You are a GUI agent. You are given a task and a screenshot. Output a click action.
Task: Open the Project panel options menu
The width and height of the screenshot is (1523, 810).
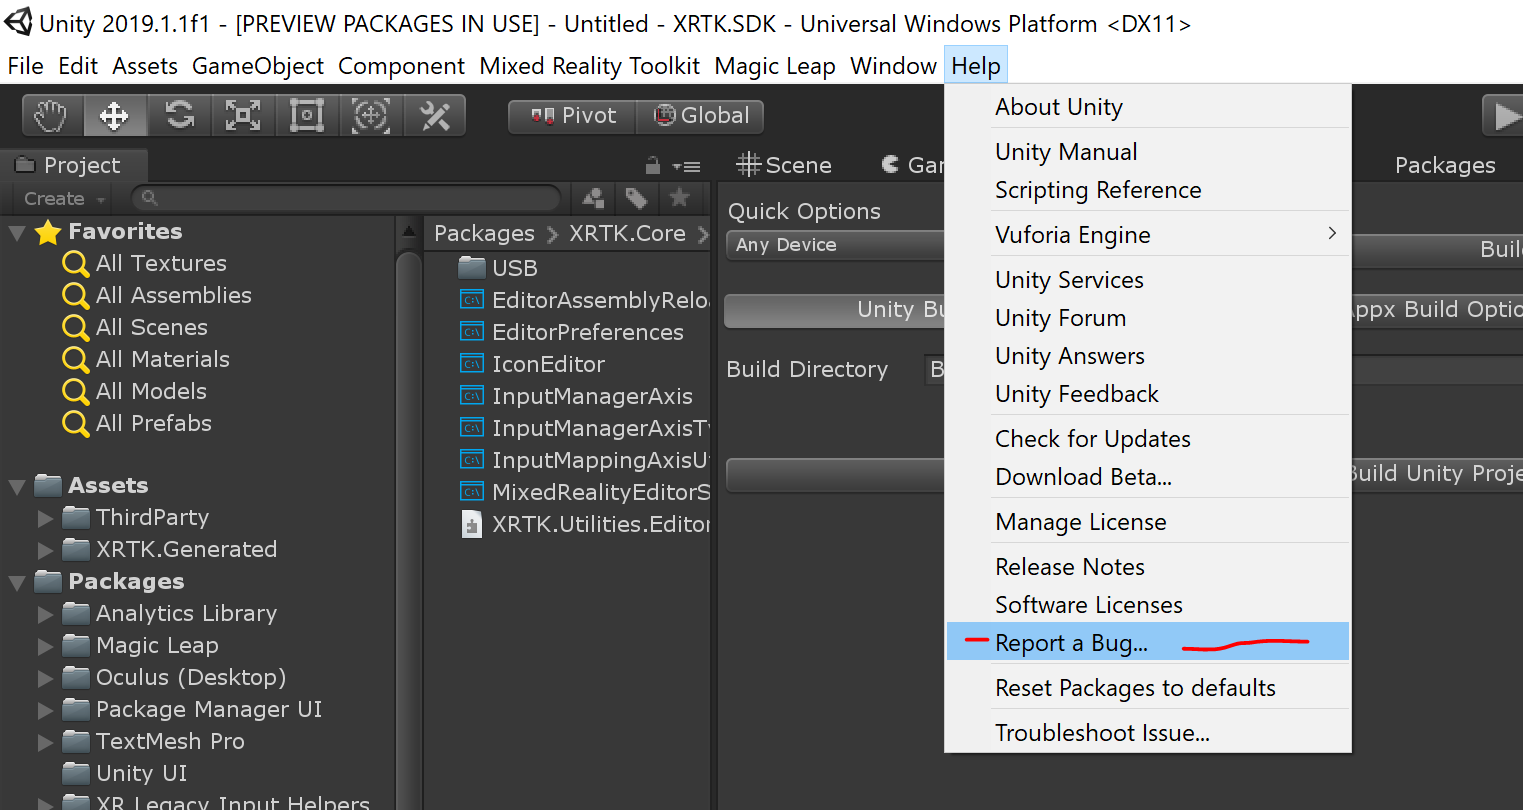[686, 166]
